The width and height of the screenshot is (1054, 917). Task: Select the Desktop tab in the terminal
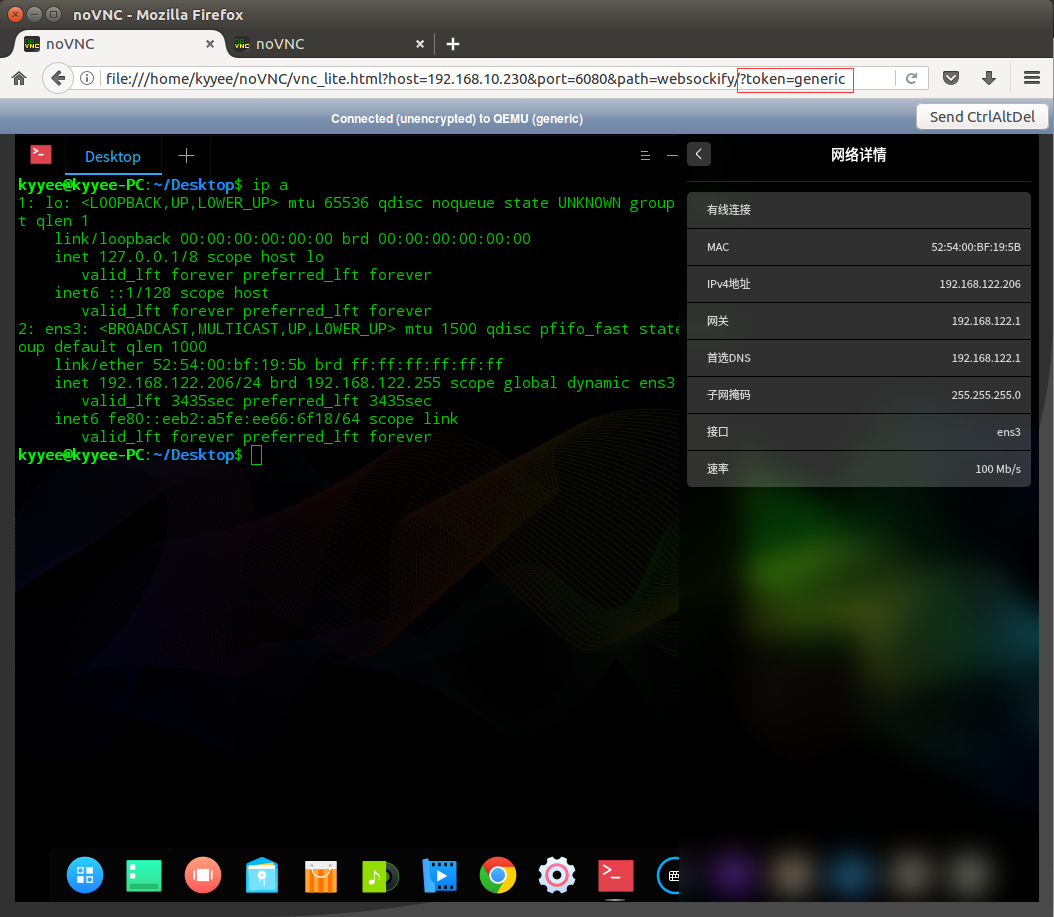[112, 156]
